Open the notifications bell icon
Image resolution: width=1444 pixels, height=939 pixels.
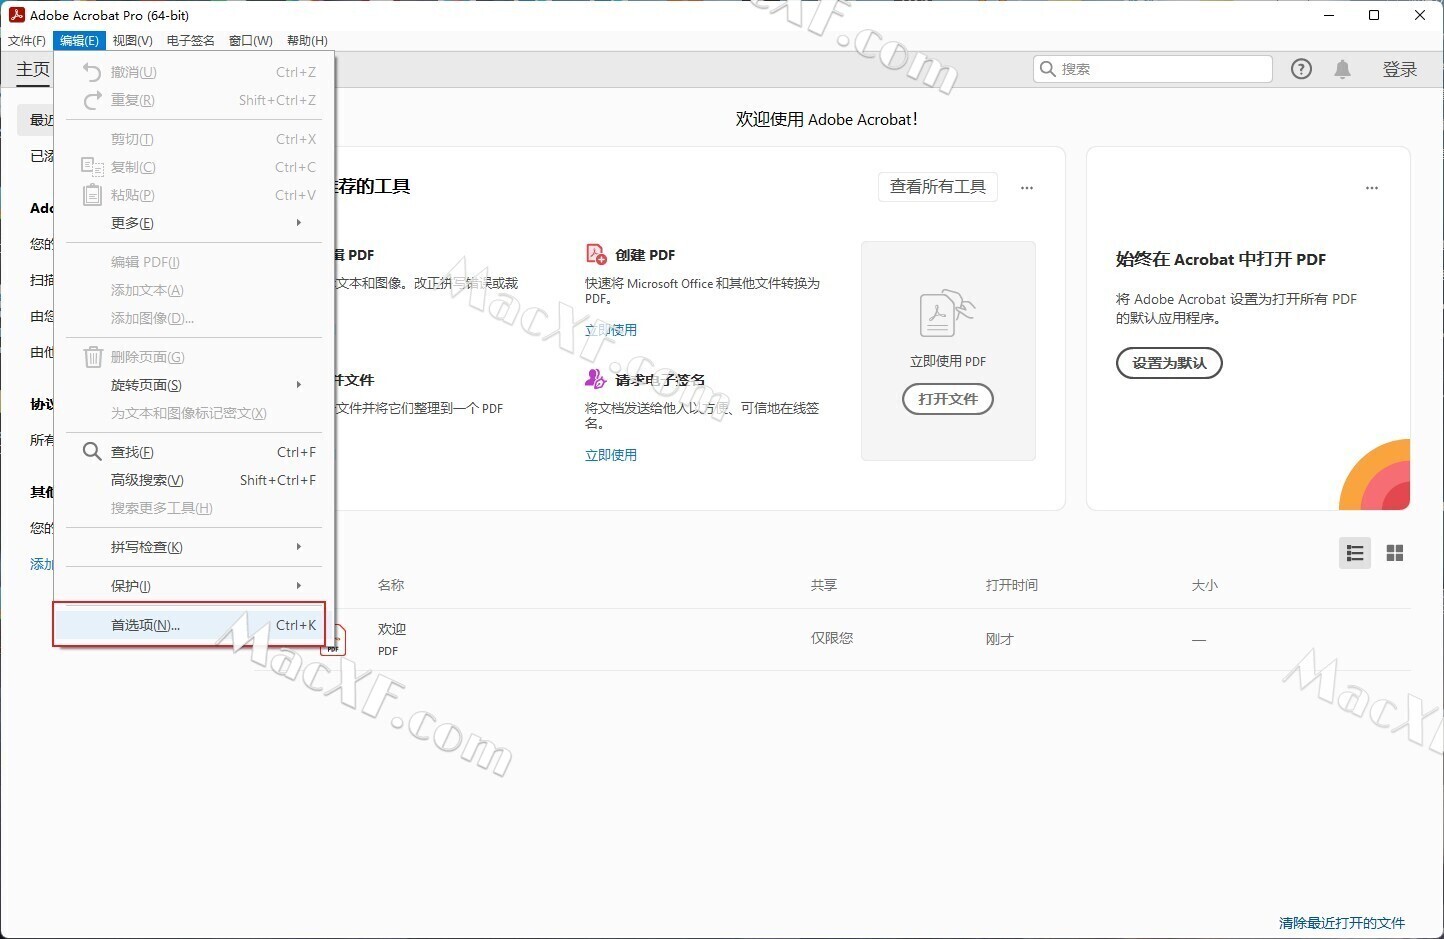pos(1343,69)
